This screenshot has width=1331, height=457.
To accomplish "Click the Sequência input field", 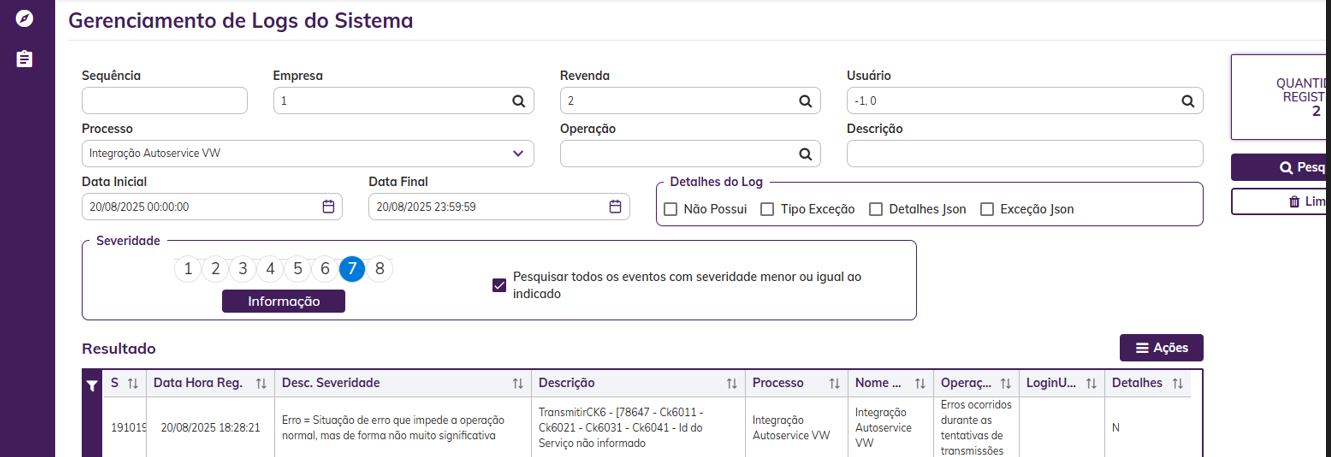I will click(164, 101).
